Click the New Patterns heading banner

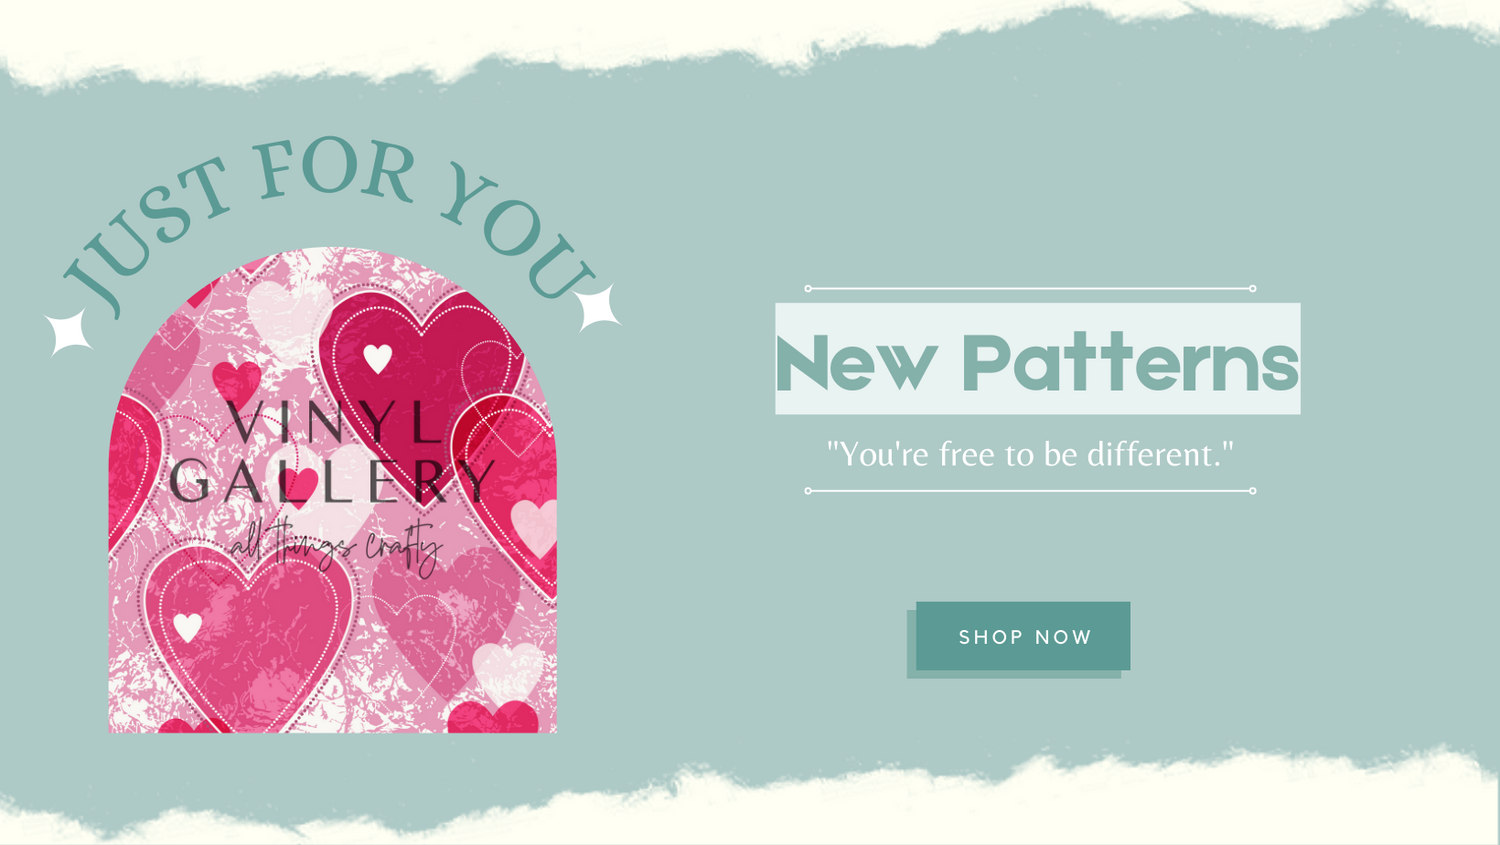pos(1038,359)
